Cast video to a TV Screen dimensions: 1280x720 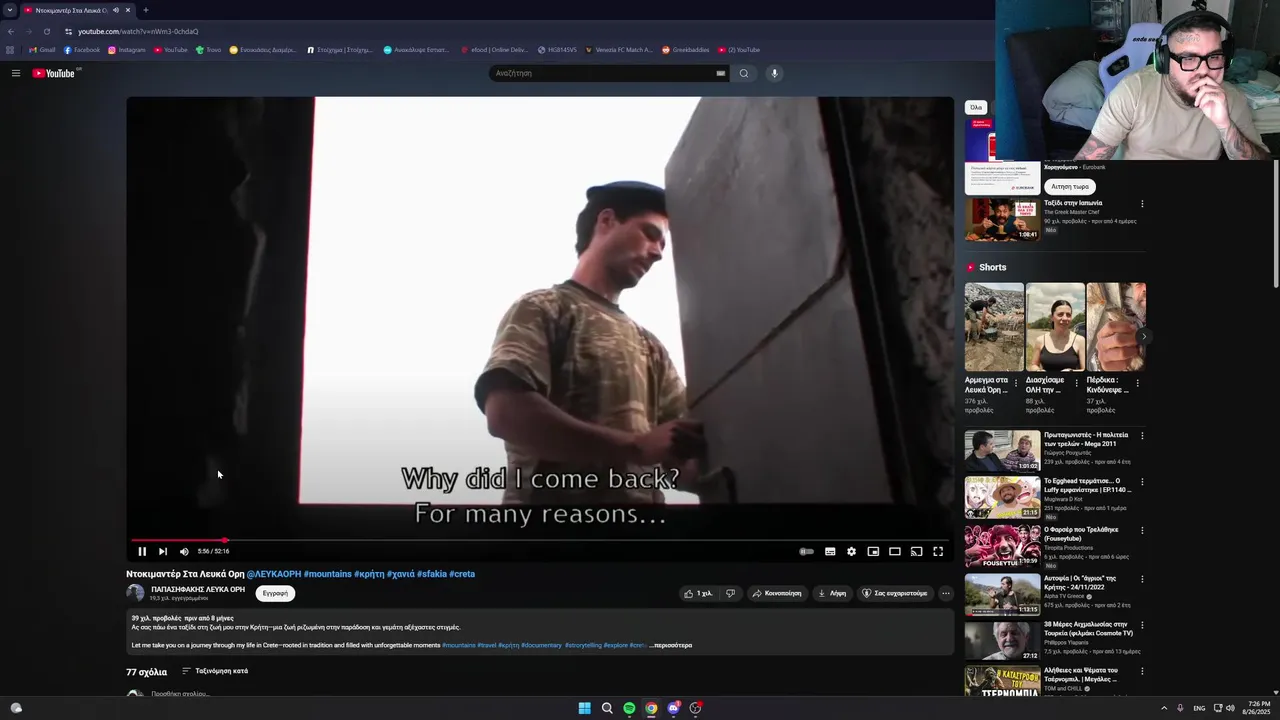tap(916, 551)
